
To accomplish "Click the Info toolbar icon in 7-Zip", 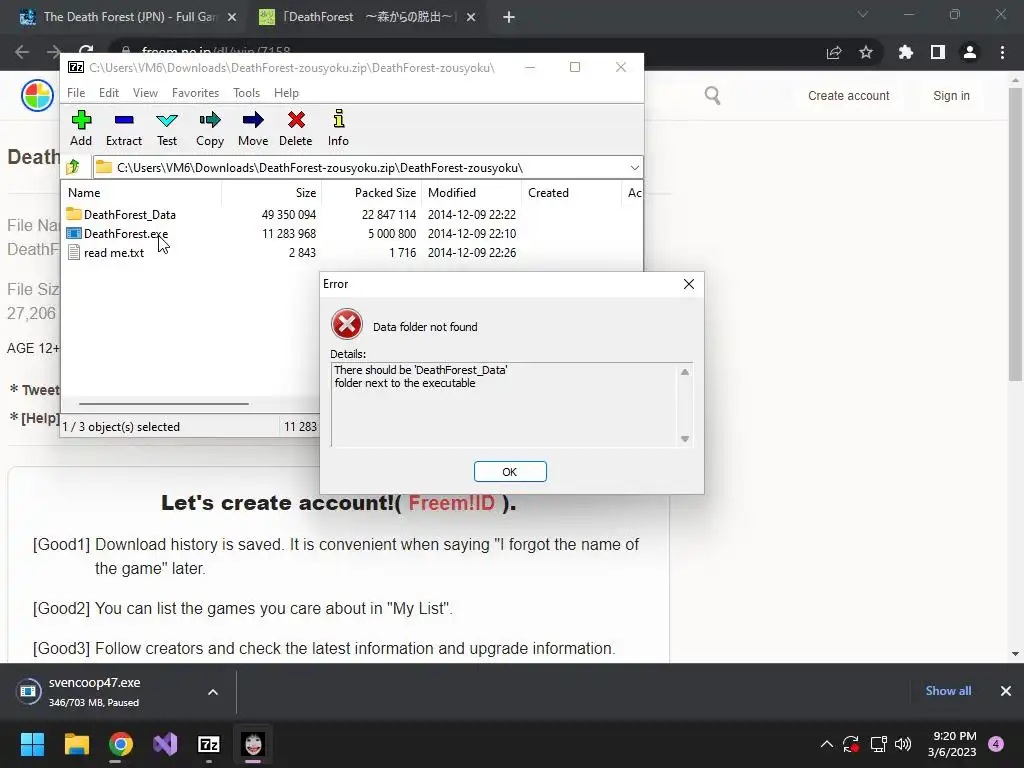I will pos(338,129).
